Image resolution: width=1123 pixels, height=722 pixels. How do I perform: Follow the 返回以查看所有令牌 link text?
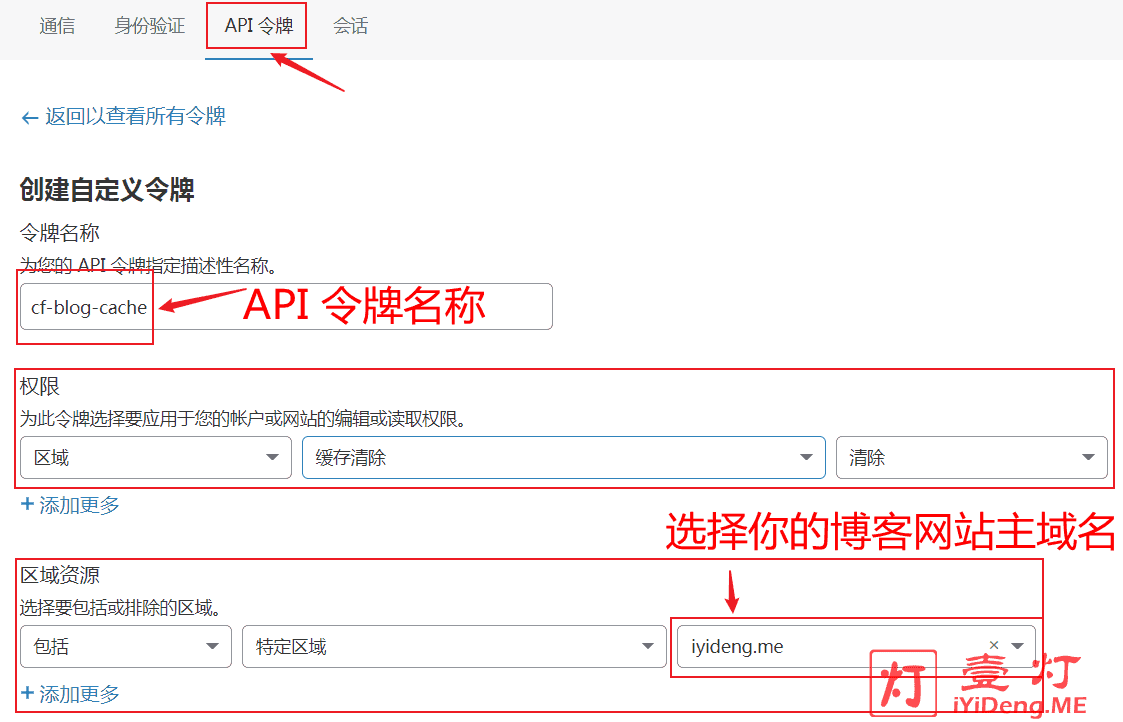[135, 117]
